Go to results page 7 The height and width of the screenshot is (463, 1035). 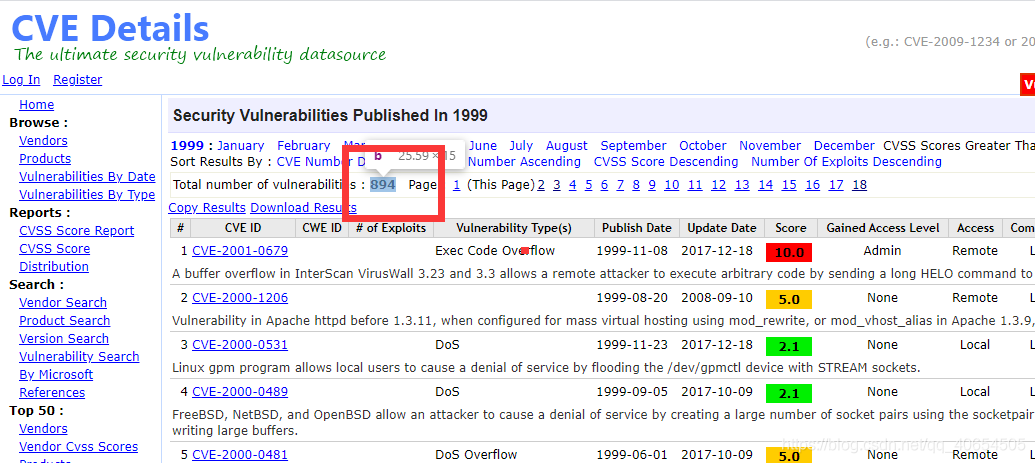coord(620,185)
